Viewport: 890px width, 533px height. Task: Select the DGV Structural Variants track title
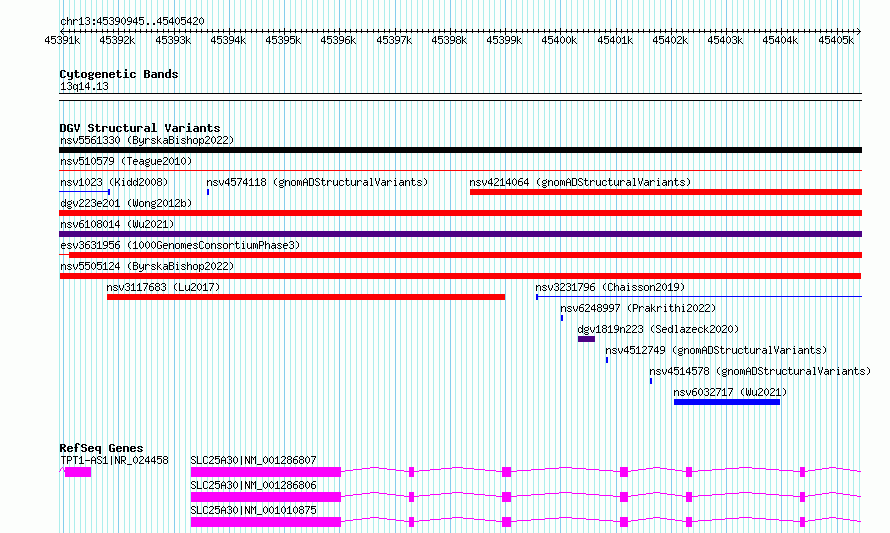pyautogui.click(x=140, y=128)
